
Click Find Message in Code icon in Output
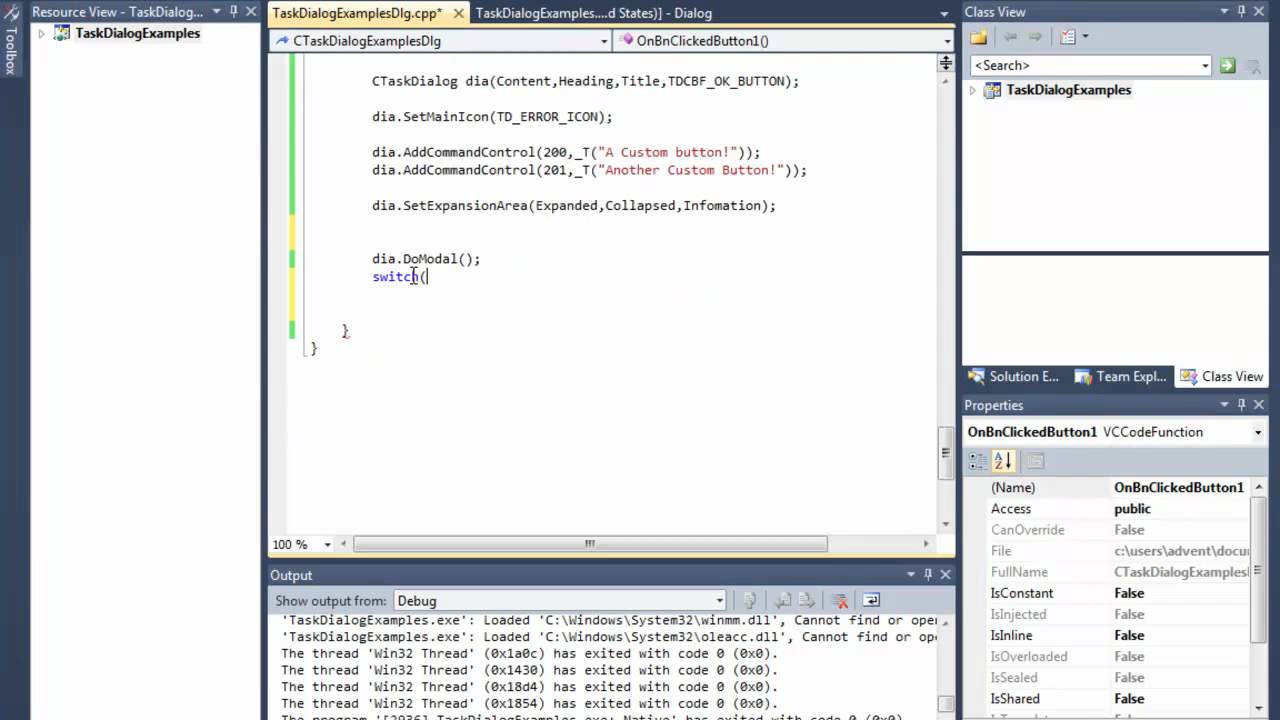pyautogui.click(x=750, y=600)
